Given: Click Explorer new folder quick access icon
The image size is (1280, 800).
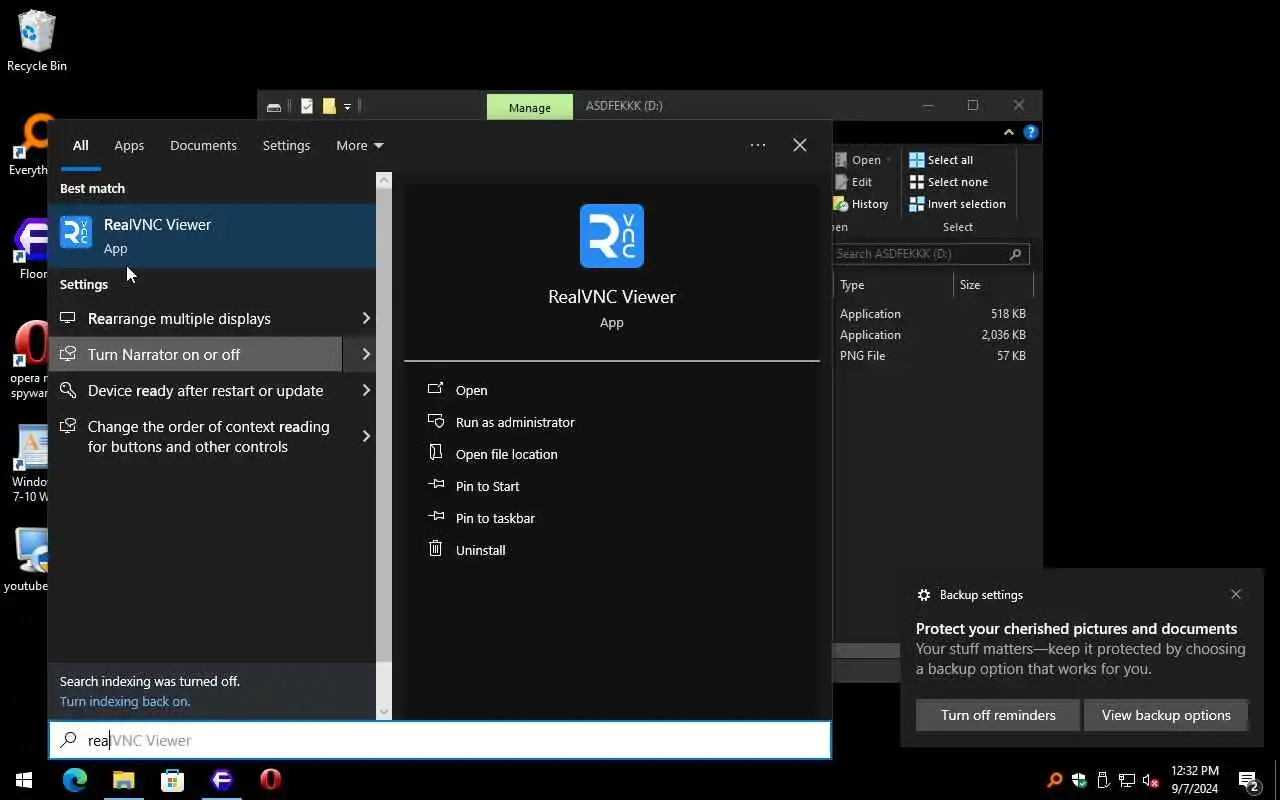Looking at the screenshot, I should (x=329, y=106).
